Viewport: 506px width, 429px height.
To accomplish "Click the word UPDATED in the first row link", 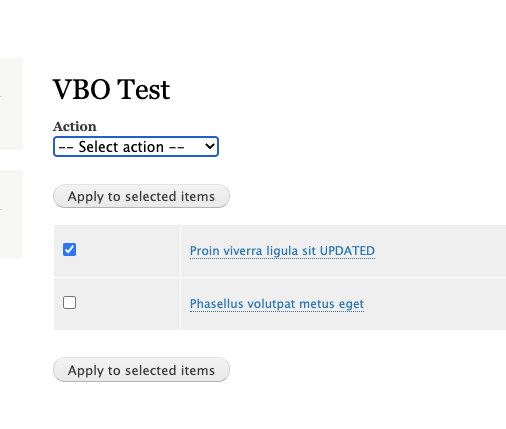I will (347, 251).
